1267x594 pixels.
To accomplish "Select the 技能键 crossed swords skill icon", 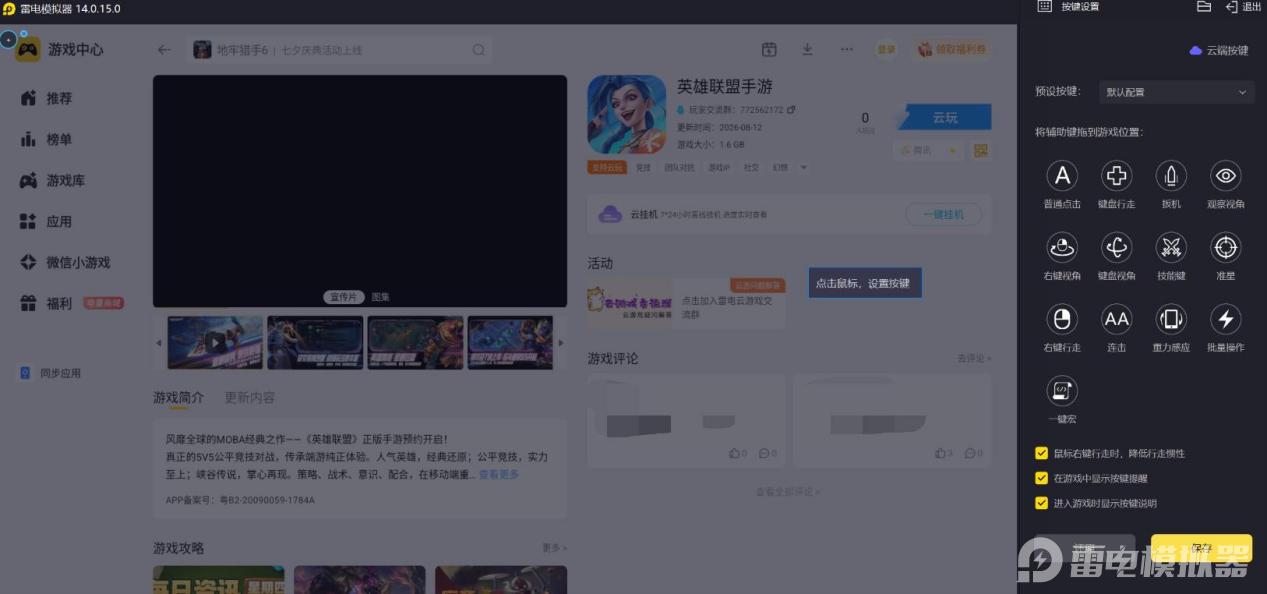I will coord(1171,247).
